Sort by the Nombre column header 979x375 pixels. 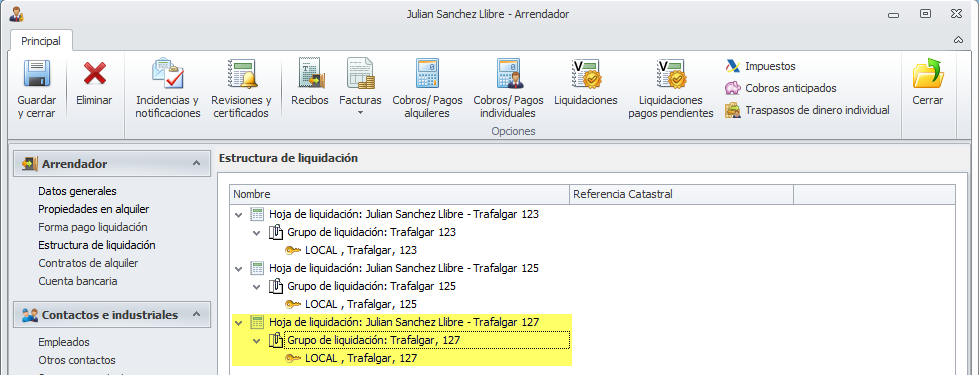(x=400, y=194)
